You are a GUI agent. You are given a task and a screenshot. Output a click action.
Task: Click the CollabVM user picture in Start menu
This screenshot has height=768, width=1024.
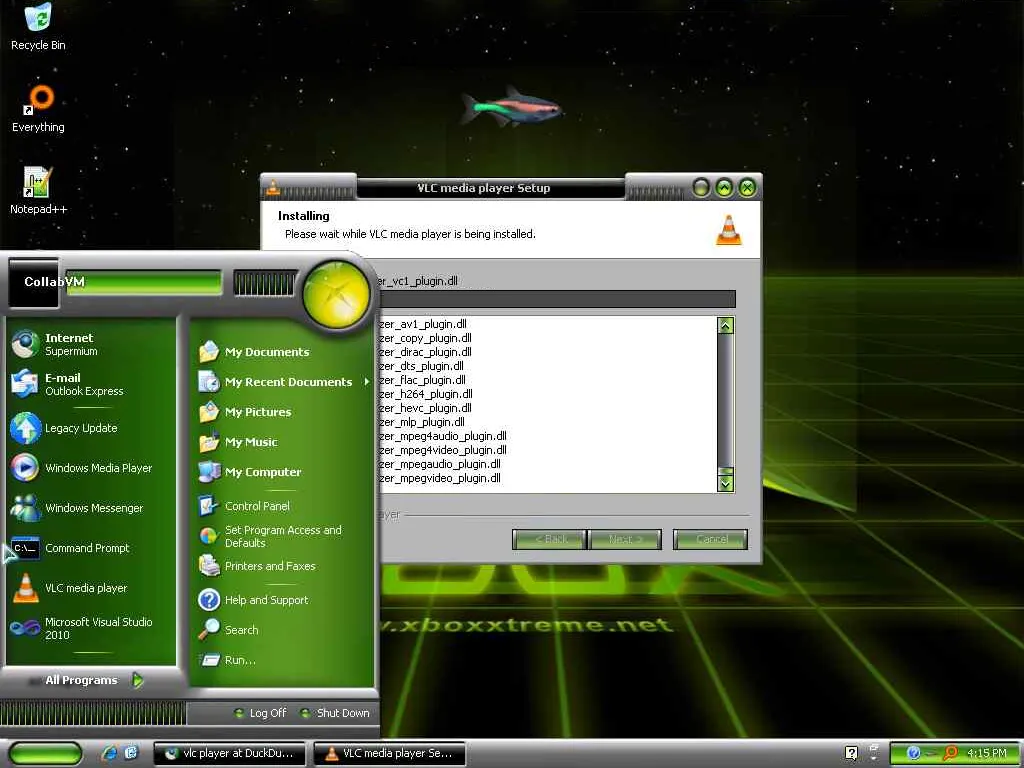point(33,283)
